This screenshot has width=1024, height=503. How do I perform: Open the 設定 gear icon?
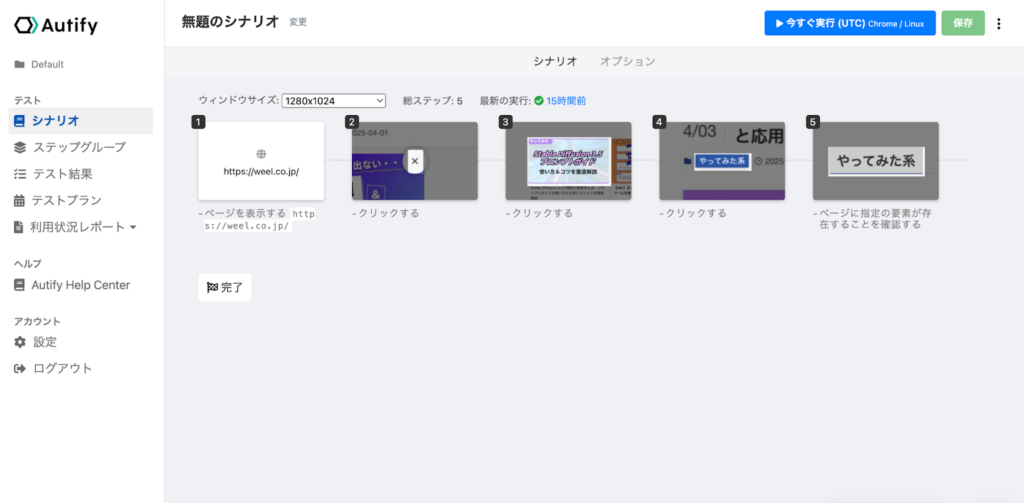(20, 342)
